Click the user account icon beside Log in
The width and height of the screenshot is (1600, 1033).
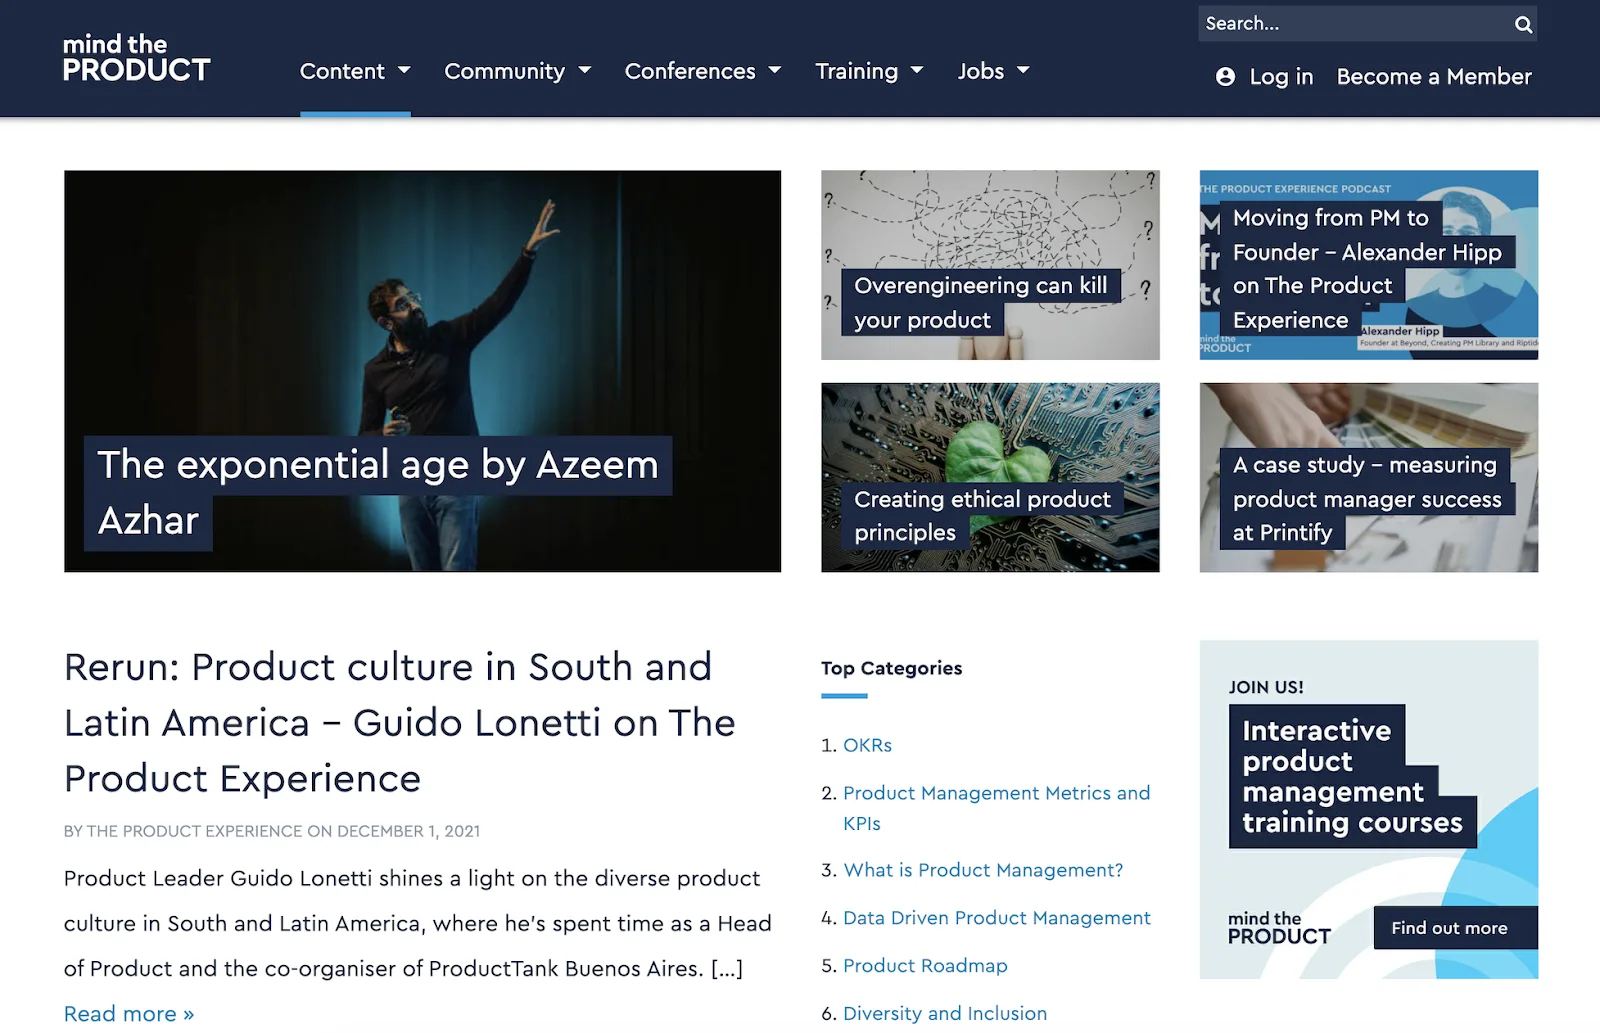coord(1225,77)
